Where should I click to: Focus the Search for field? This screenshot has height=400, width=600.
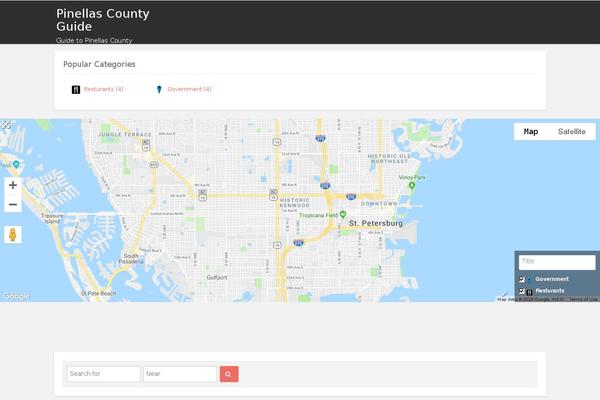(104, 374)
